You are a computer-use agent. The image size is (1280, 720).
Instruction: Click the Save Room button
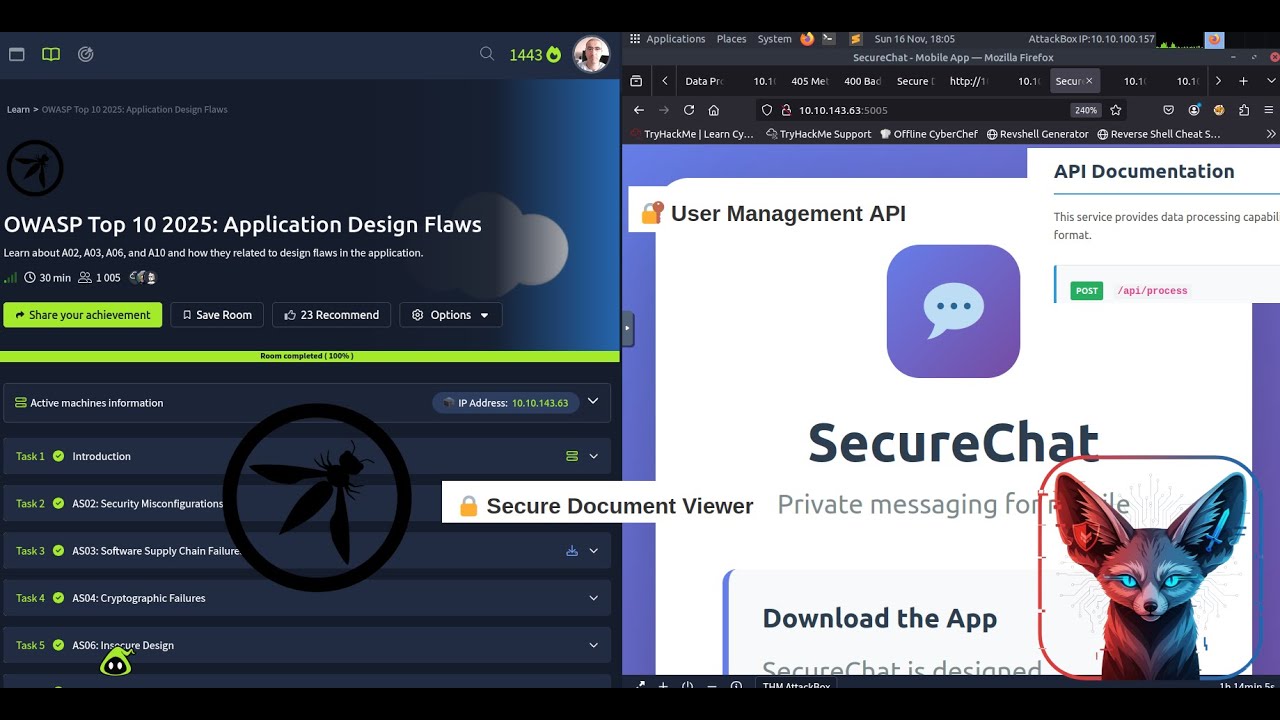pyautogui.click(x=217, y=315)
